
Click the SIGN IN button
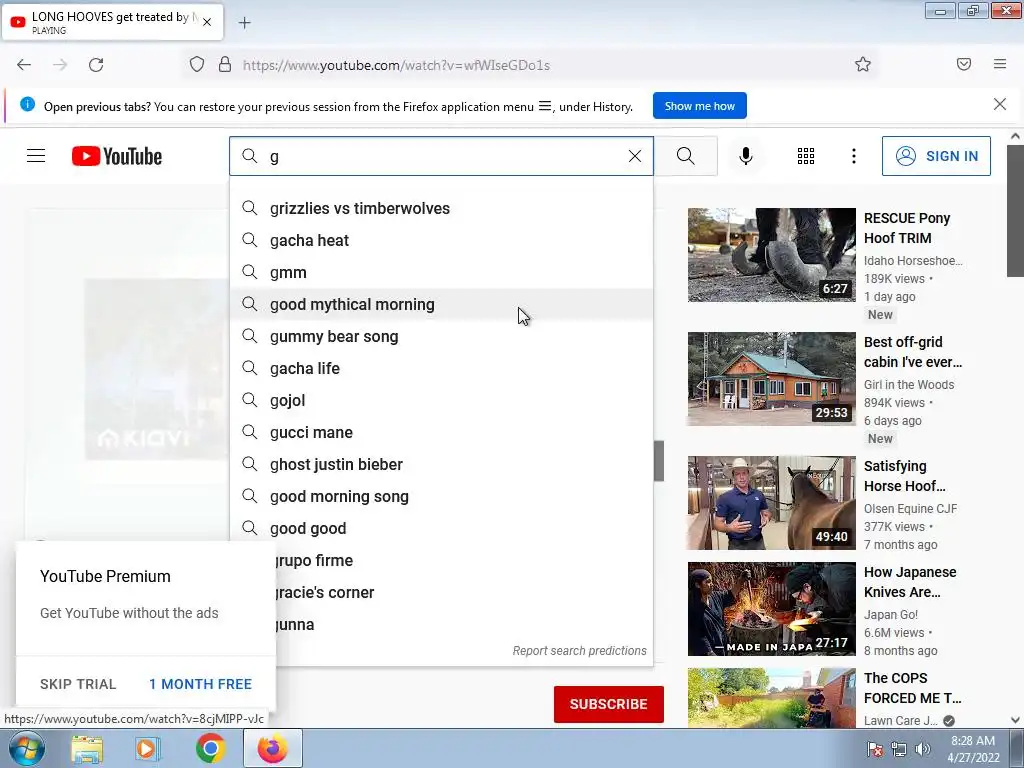pyautogui.click(x=936, y=156)
